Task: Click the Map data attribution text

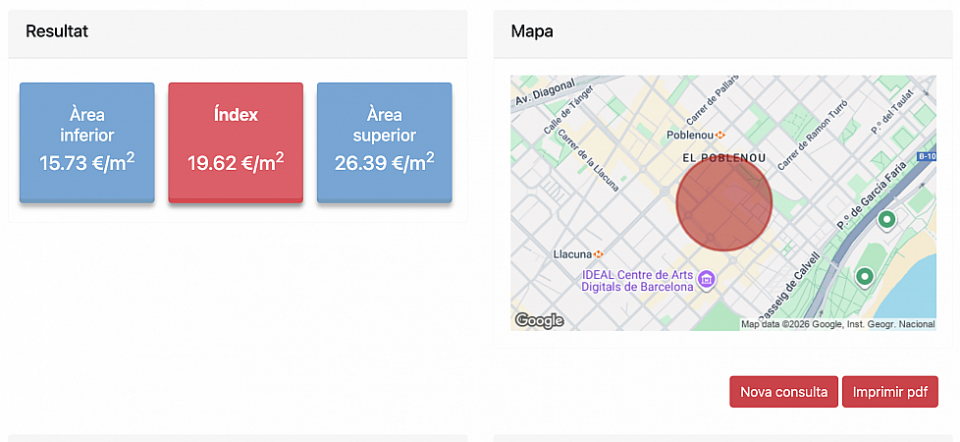Action: [x=837, y=324]
